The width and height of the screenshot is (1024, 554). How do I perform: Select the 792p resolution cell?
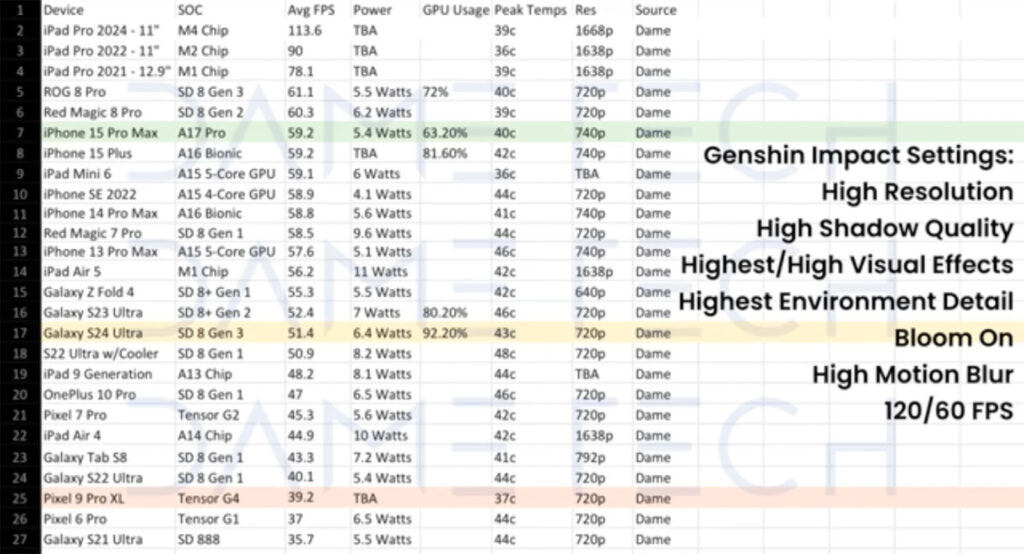click(591, 457)
